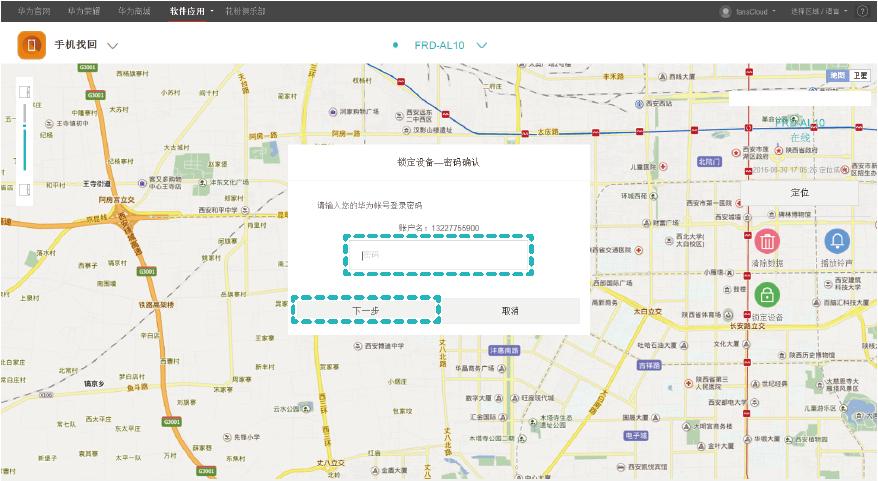
Task: Click the dialog title 锁定设备—密码确认
Action: [438, 162]
